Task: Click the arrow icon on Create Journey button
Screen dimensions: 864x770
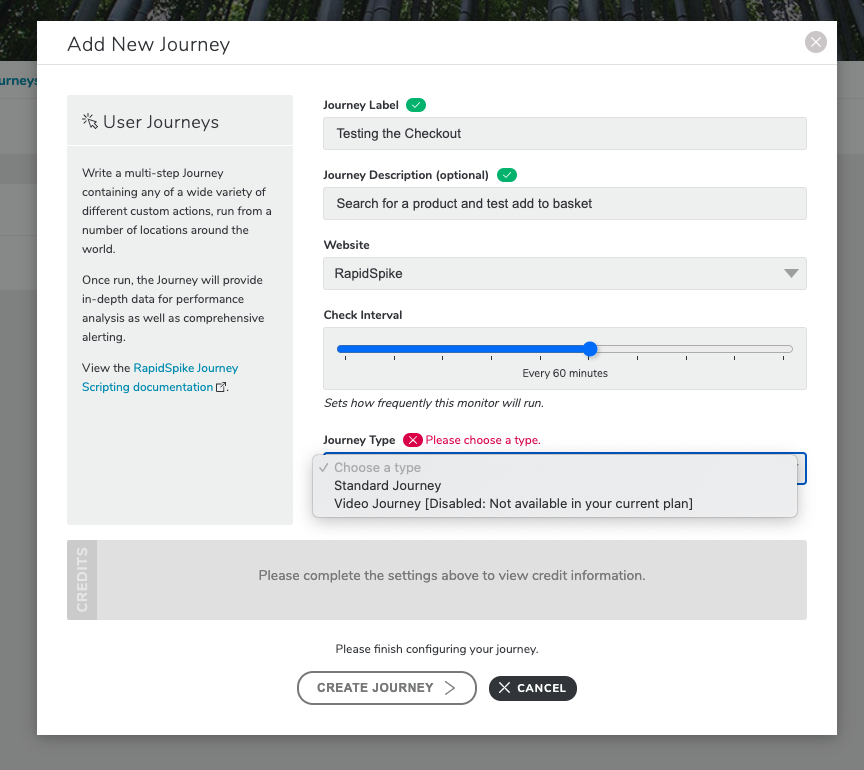Action: (450, 688)
